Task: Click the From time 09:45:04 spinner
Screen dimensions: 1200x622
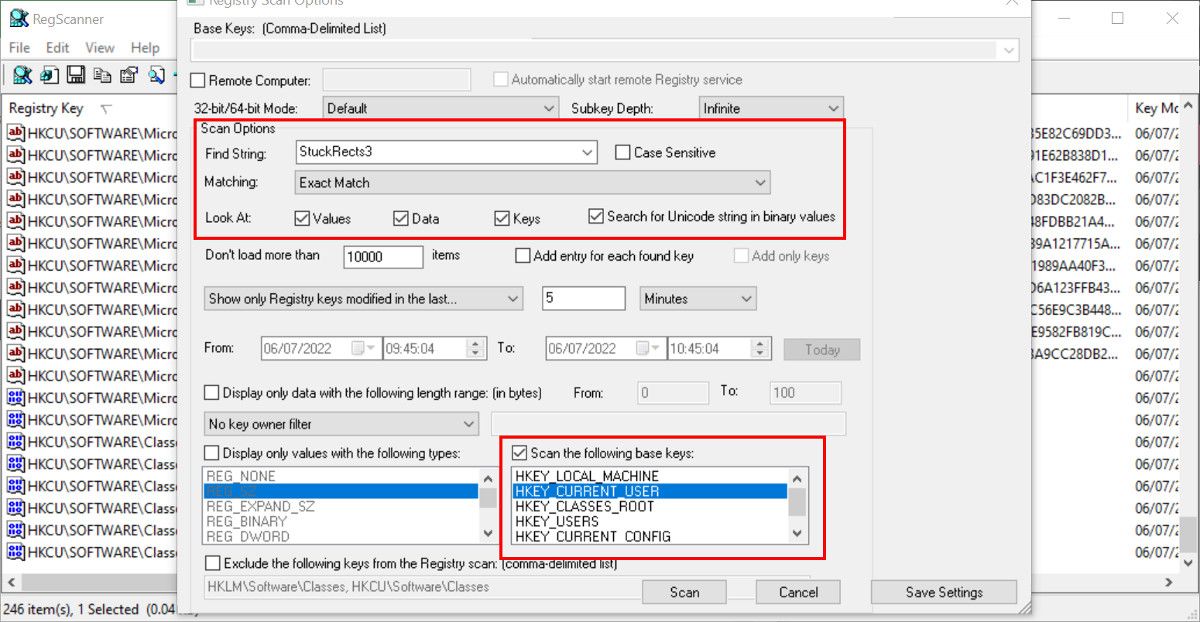Action: click(x=476, y=349)
